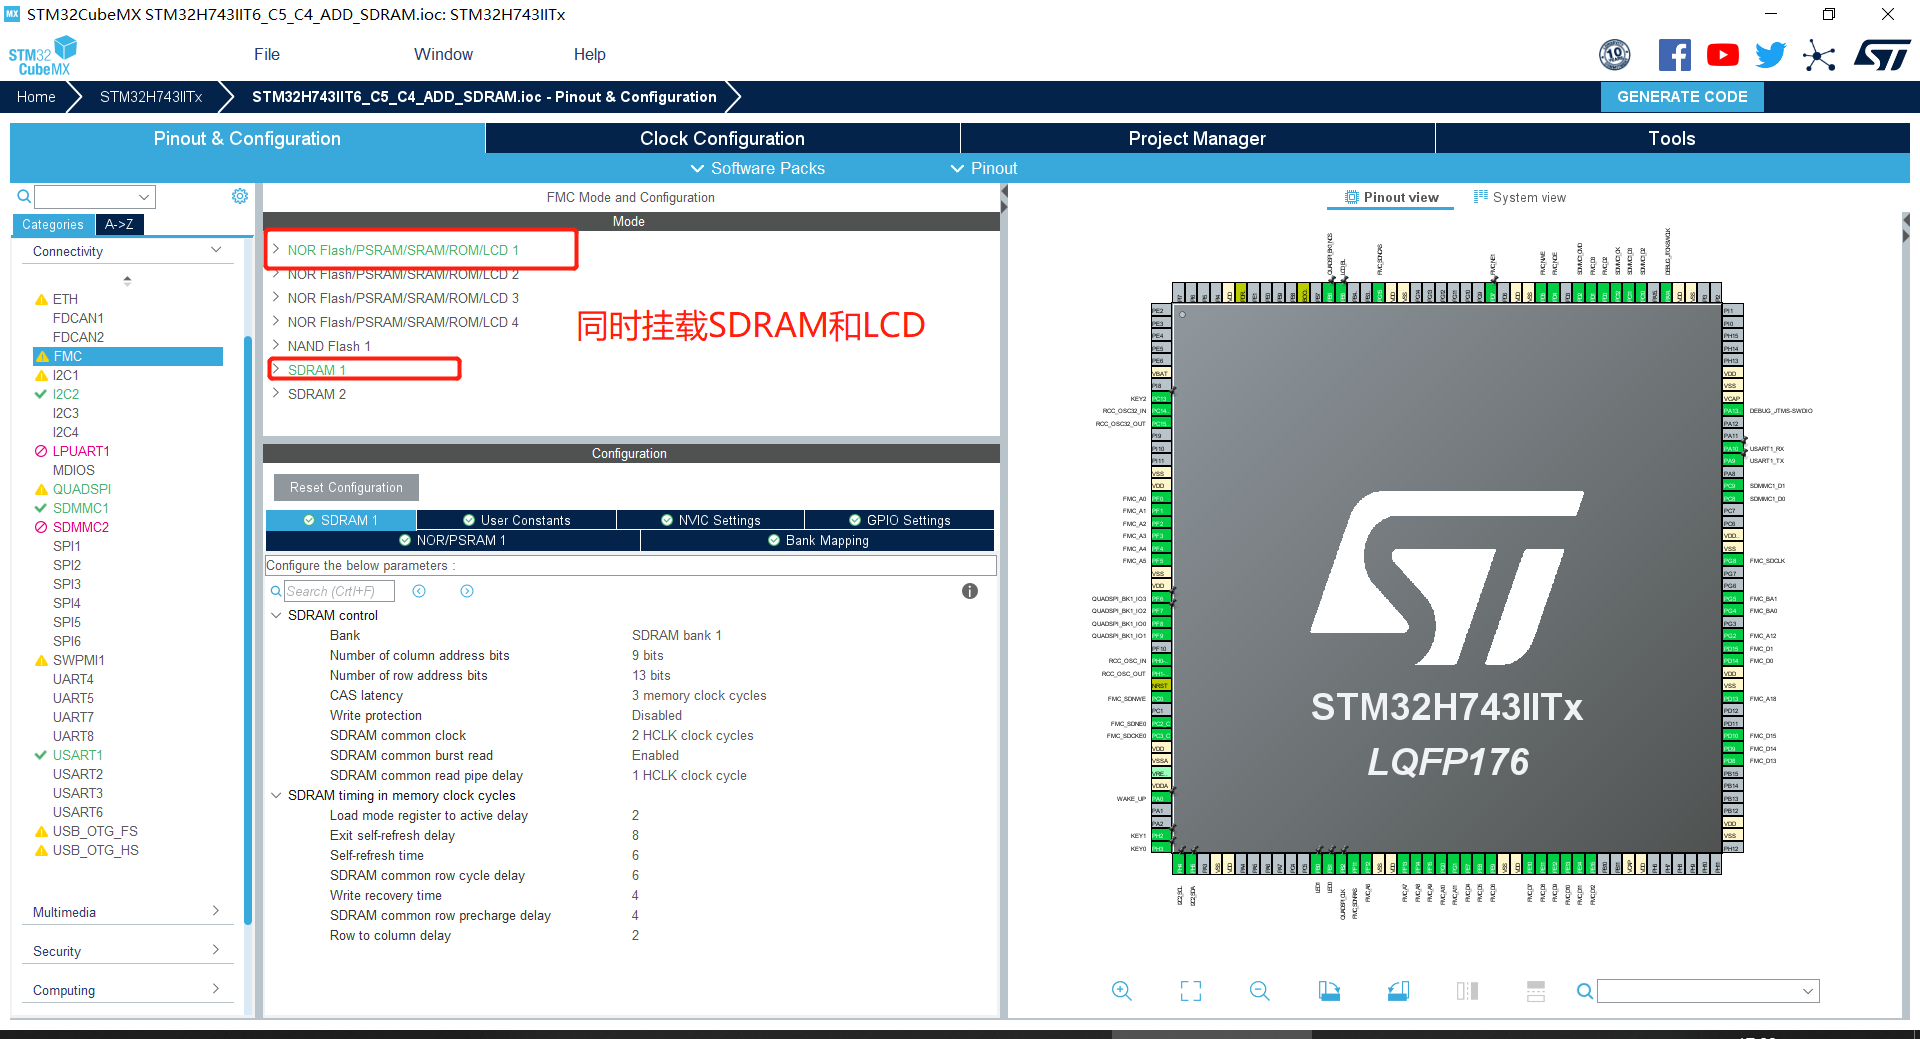Expand the NAND Flash 1 mode

(276, 346)
